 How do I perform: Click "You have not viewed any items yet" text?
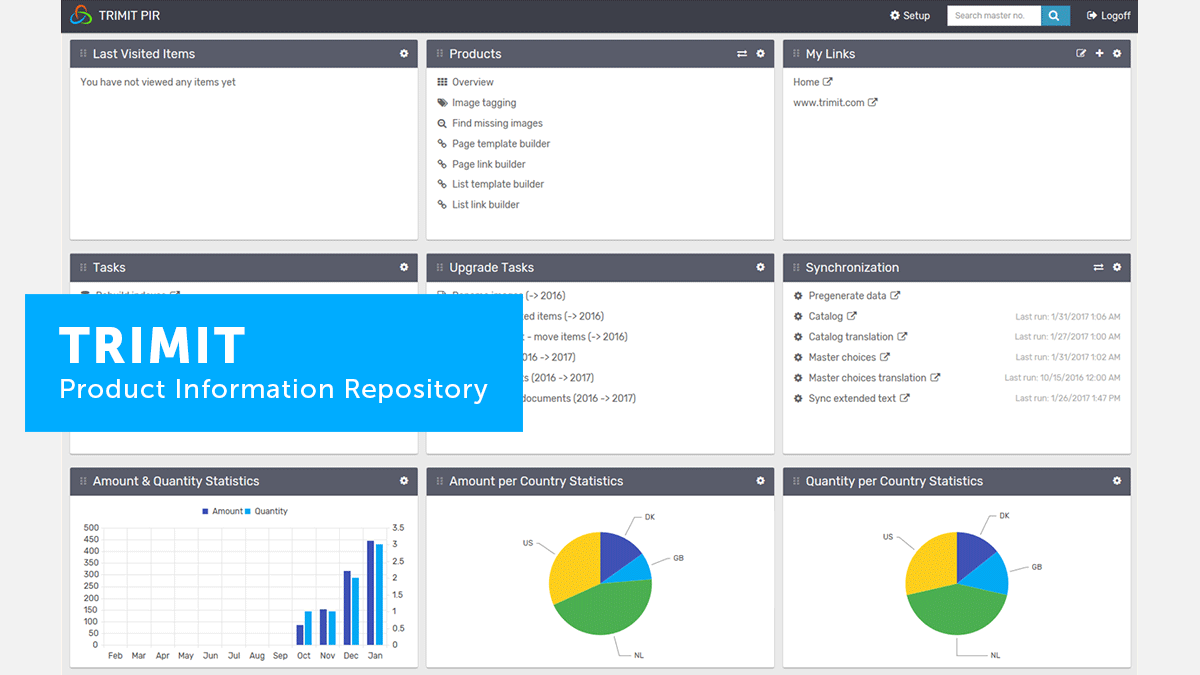point(158,82)
